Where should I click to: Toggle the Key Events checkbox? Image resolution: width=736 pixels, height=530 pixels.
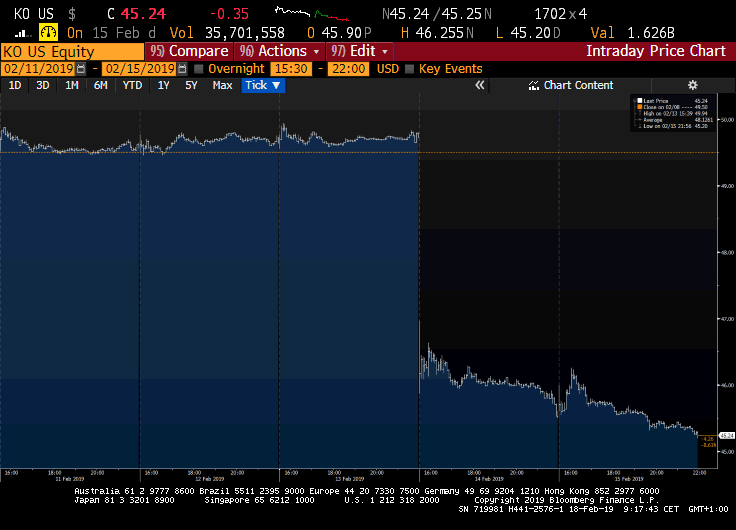click(x=409, y=69)
